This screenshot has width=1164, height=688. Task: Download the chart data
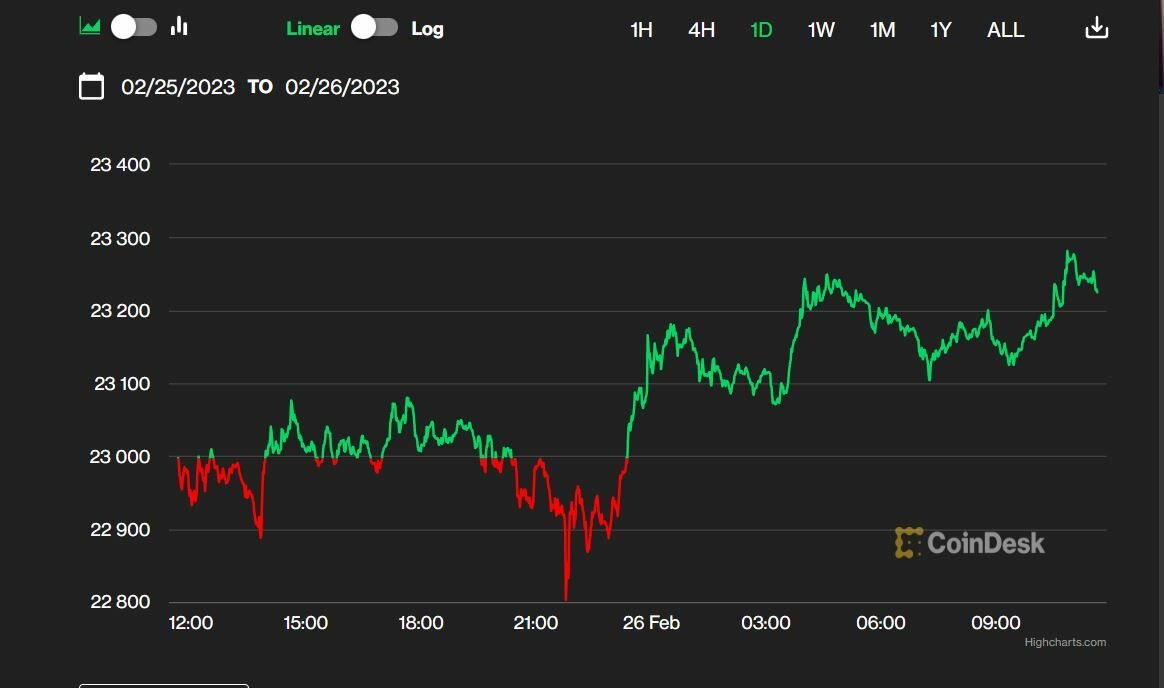tap(1096, 28)
